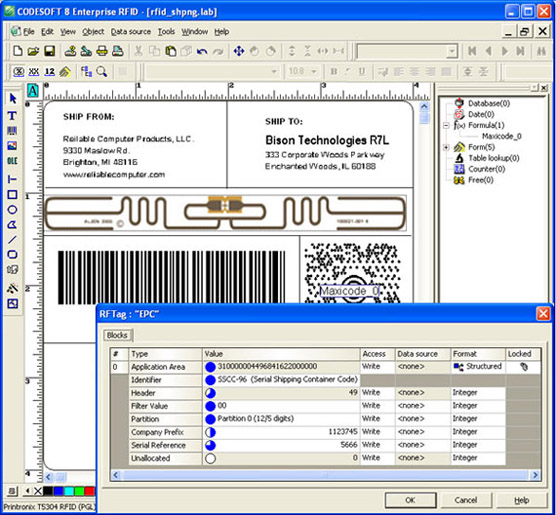Click up arrow of label vertical scrollbar

(424, 106)
